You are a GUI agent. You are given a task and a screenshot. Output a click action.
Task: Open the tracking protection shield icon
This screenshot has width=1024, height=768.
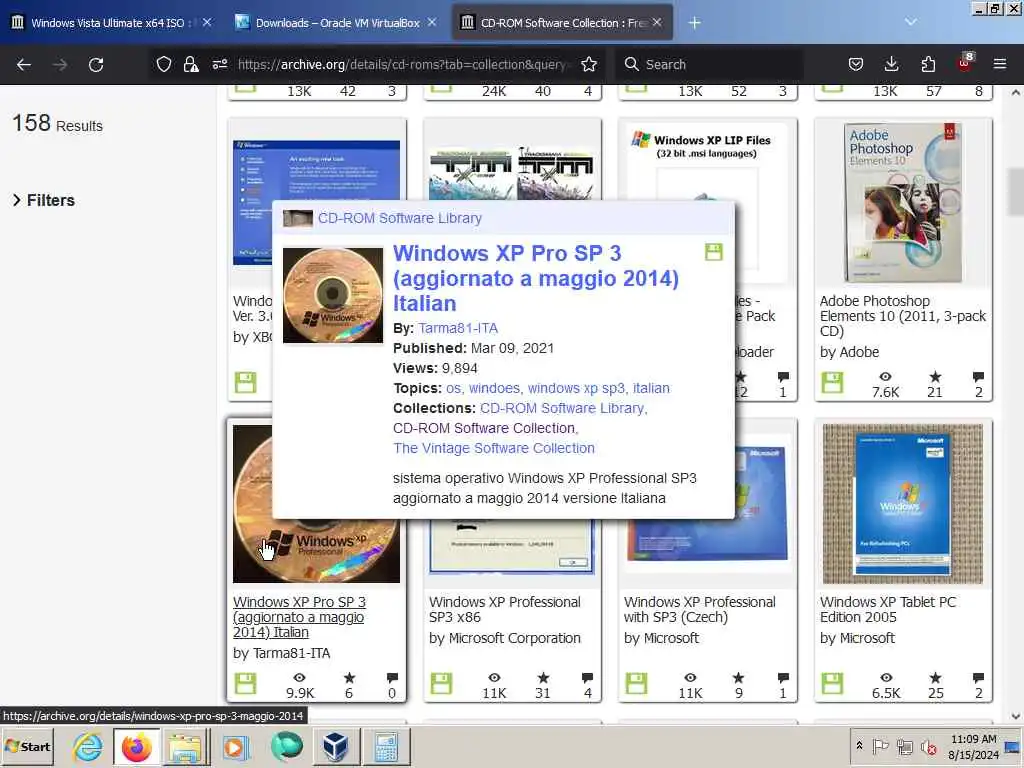[x=164, y=64]
